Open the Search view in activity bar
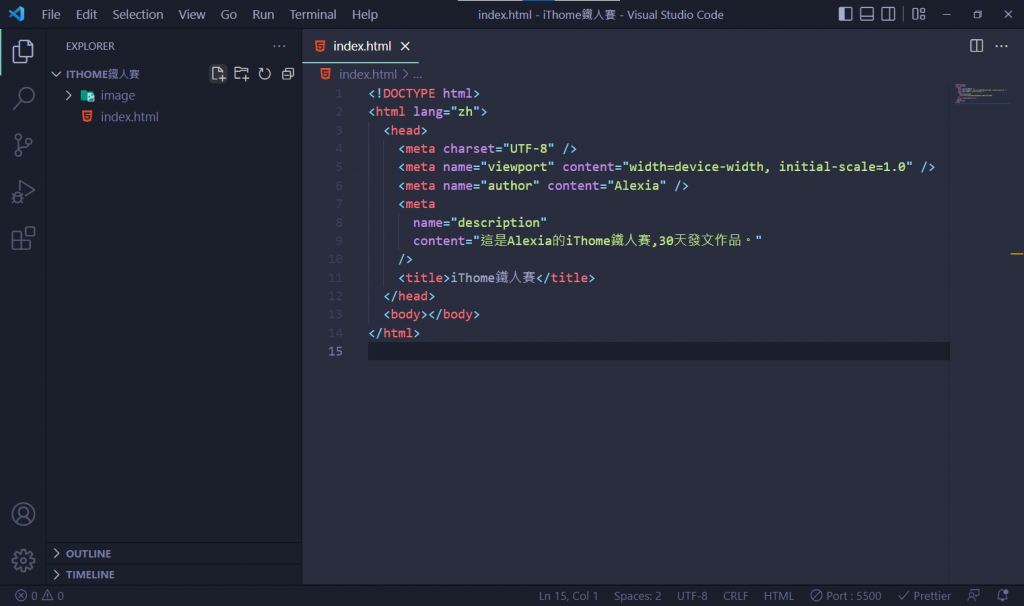Screen dimensions: 1024x606 23,99
